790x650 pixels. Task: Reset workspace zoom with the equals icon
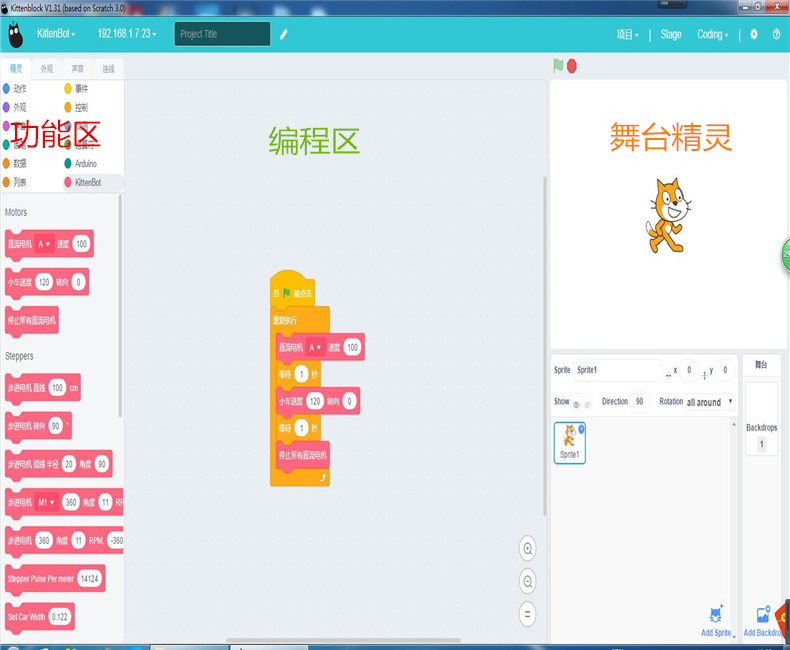528,613
